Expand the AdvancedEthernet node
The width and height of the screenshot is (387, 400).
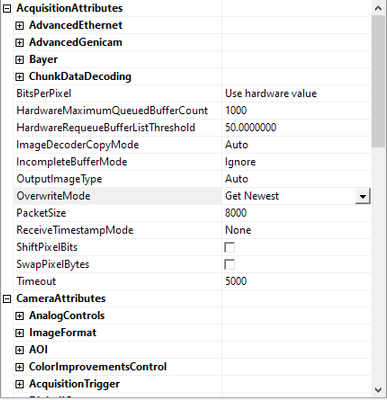[20, 25]
